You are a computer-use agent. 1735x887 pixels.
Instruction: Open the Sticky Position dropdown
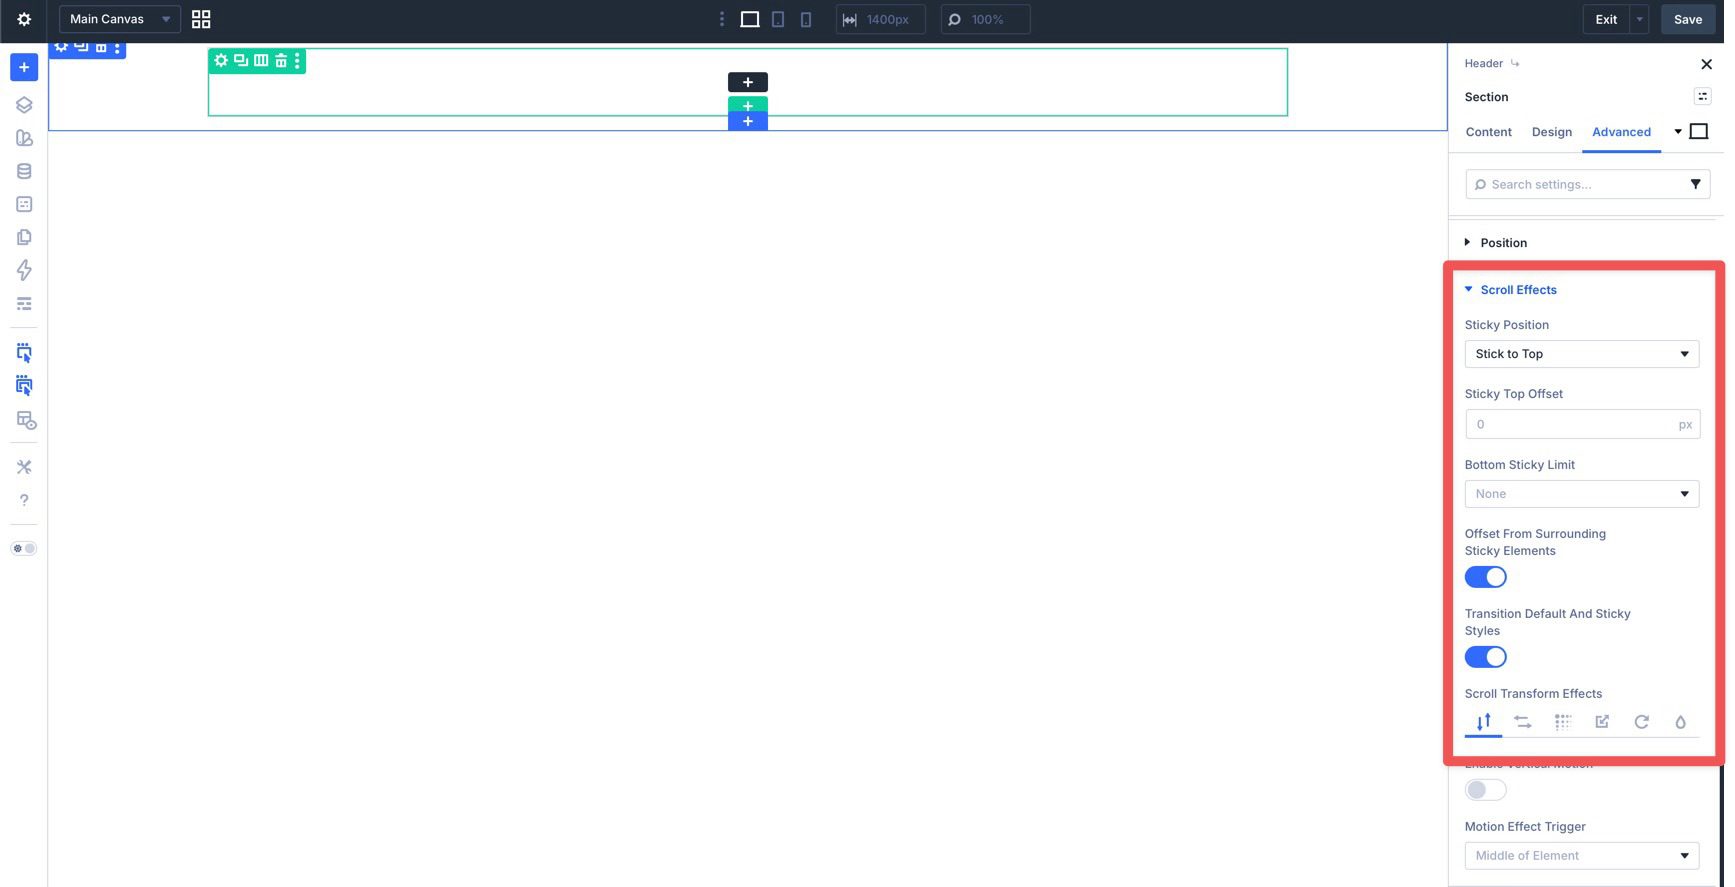pyautogui.click(x=1581, y=354)
